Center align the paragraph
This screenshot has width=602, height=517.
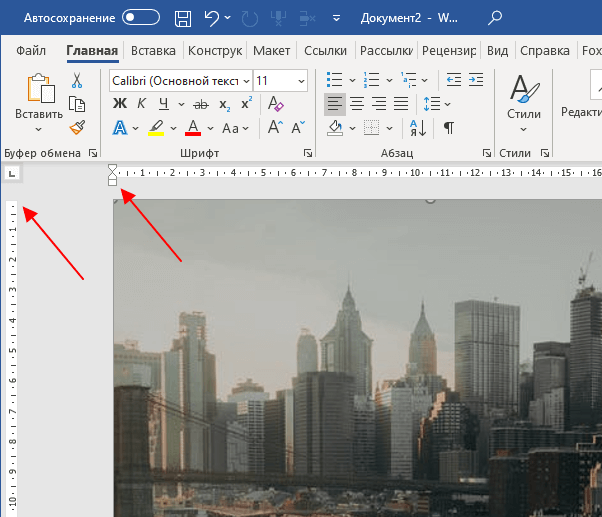pos(356,104)
